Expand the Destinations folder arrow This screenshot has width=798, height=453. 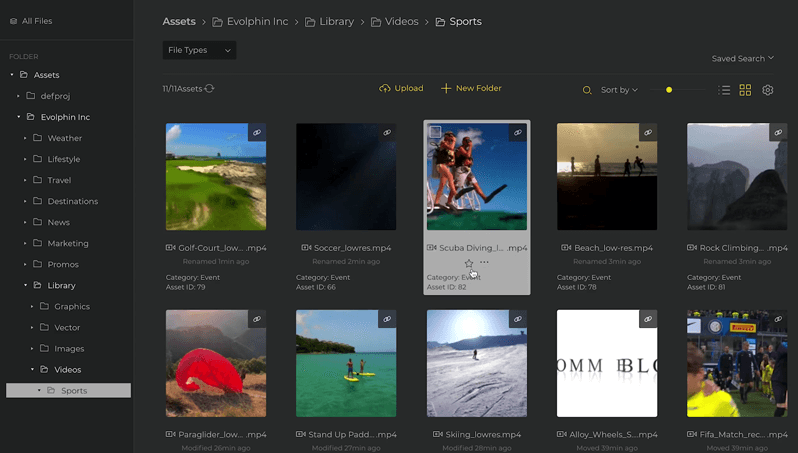(25, 201)
